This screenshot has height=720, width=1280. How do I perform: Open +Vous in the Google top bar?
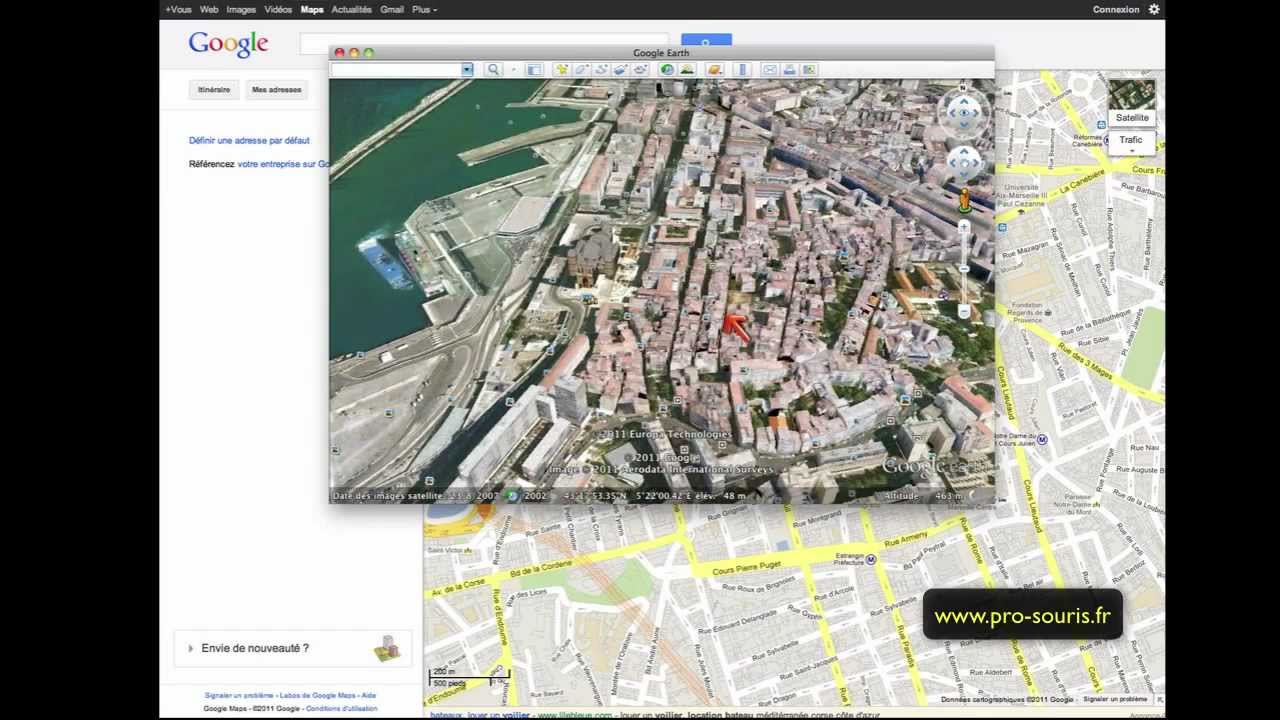coord(178,9)
